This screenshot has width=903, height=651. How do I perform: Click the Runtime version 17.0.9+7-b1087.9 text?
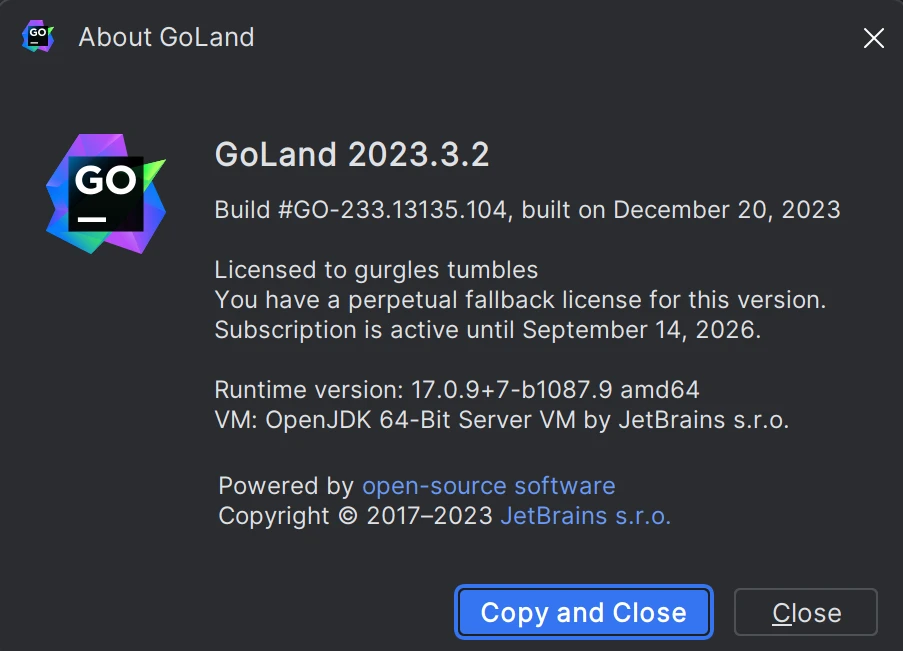click(x=413, y=390)
